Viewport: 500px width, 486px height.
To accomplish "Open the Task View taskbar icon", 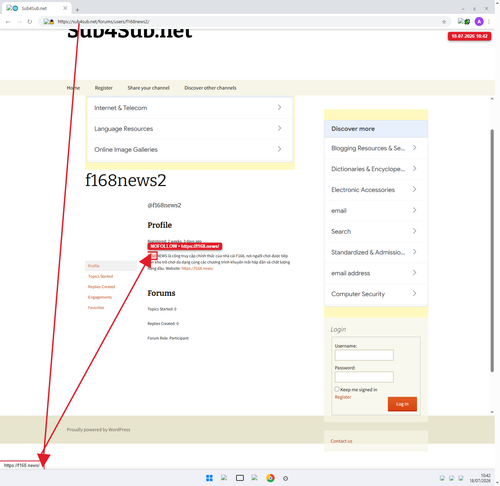I will 240,478.
